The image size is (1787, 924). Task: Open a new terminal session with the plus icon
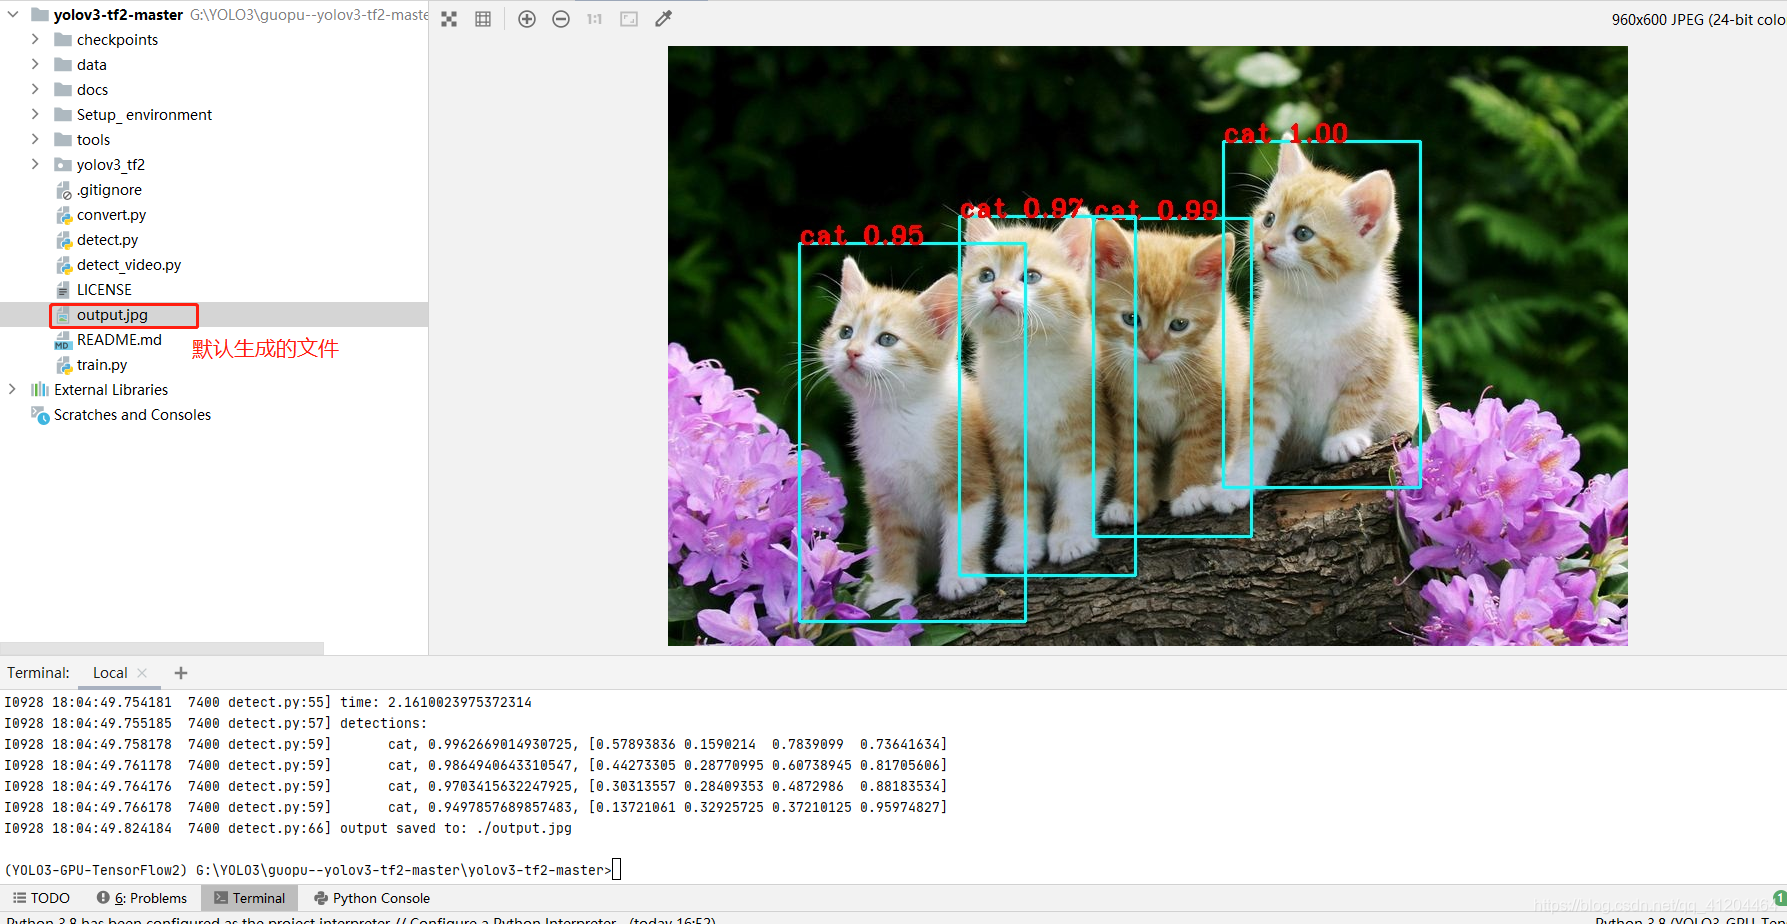click(180, 672)
